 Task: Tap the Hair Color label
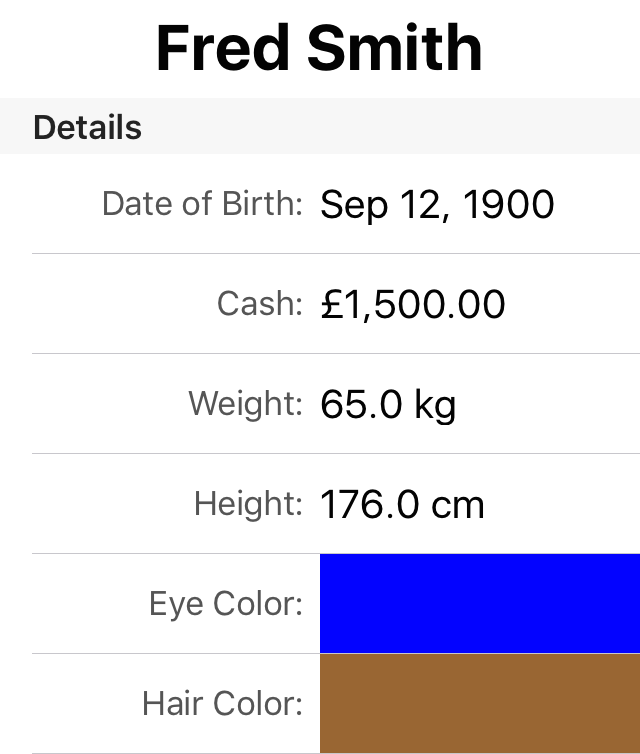tap(222, 704)
